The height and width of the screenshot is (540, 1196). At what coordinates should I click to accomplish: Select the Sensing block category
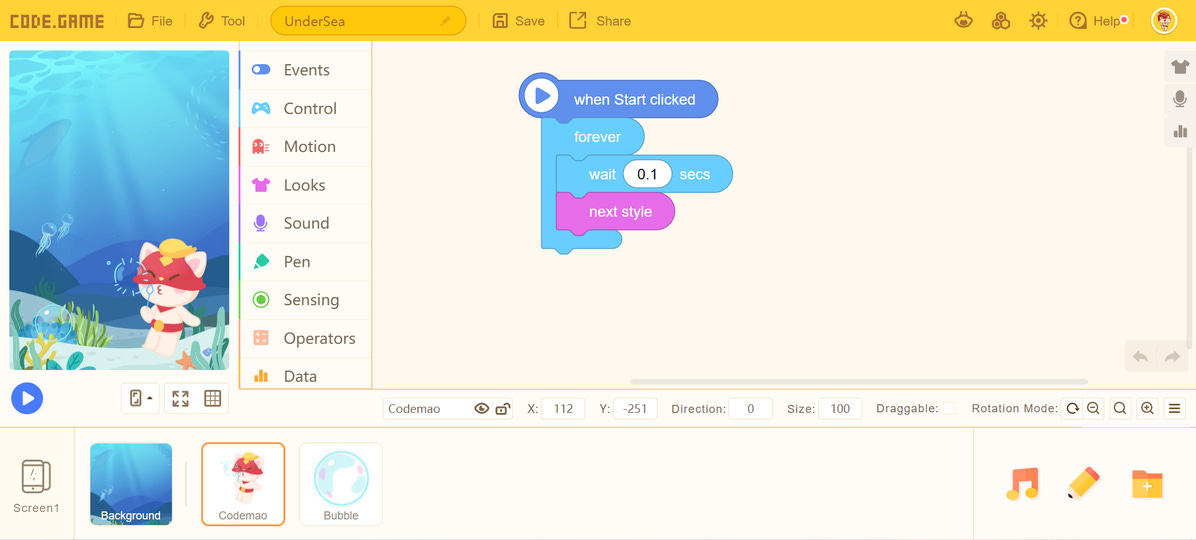pyautogui.click(x=305, y=300)
